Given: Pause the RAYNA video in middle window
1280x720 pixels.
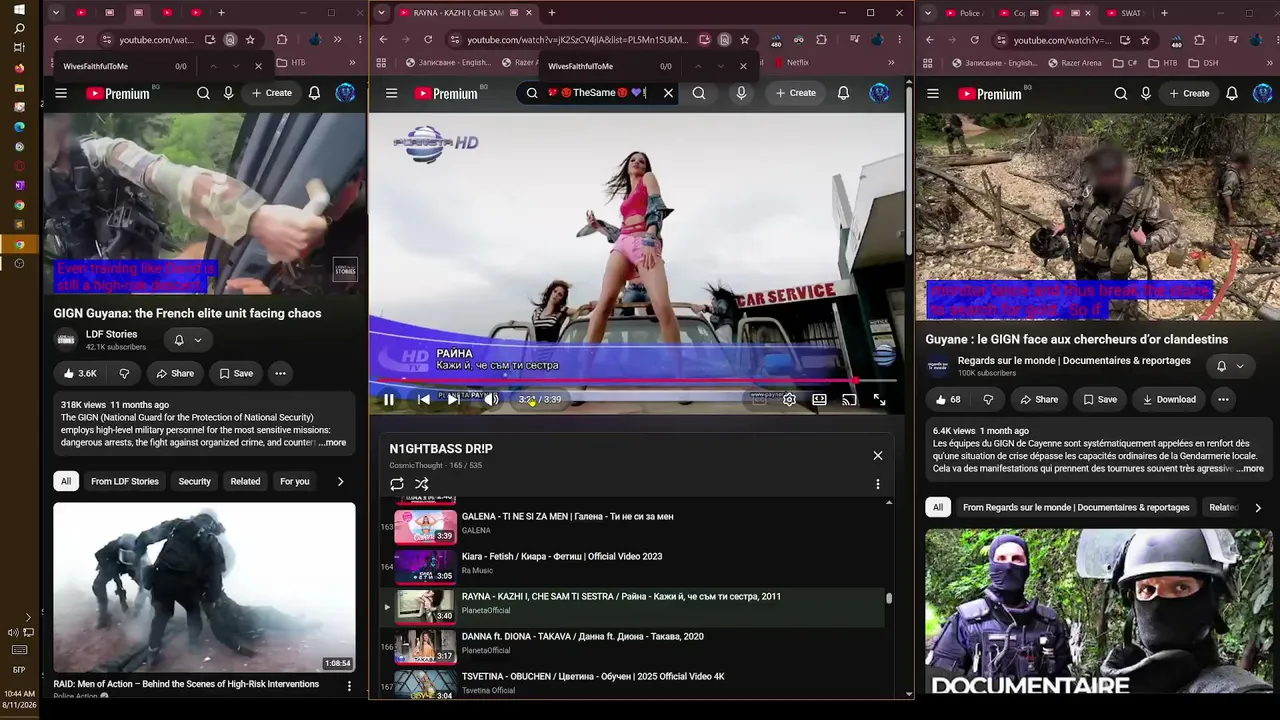Looking at the screenshot, I should point(389,399).
